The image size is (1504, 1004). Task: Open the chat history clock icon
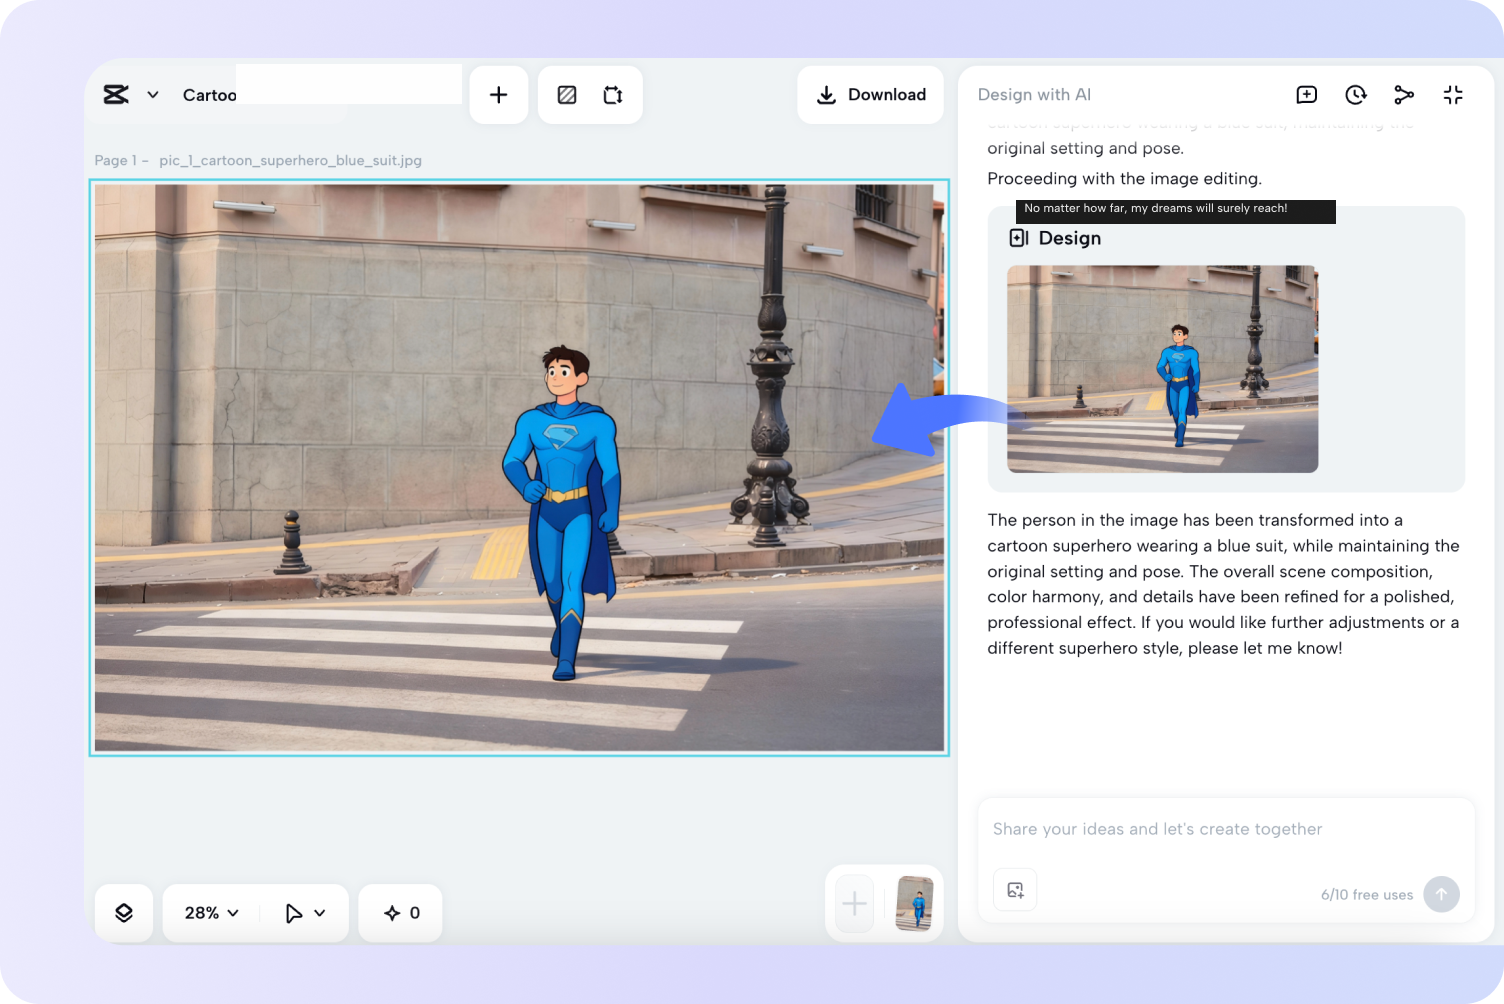tap(1355, 95)
